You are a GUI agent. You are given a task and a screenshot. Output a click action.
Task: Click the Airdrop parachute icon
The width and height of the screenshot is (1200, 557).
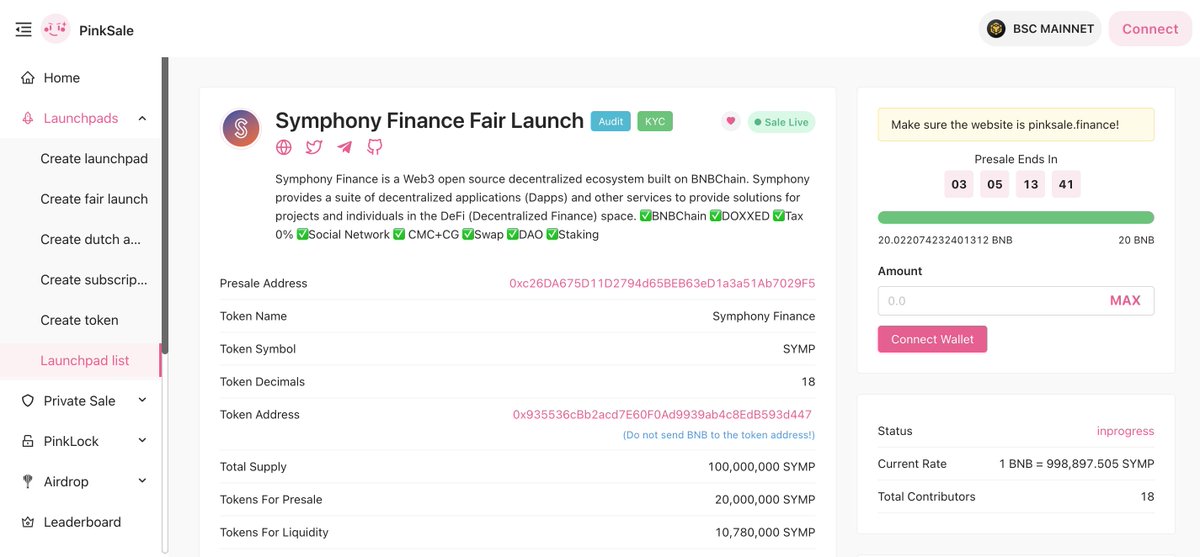(28, 482)
